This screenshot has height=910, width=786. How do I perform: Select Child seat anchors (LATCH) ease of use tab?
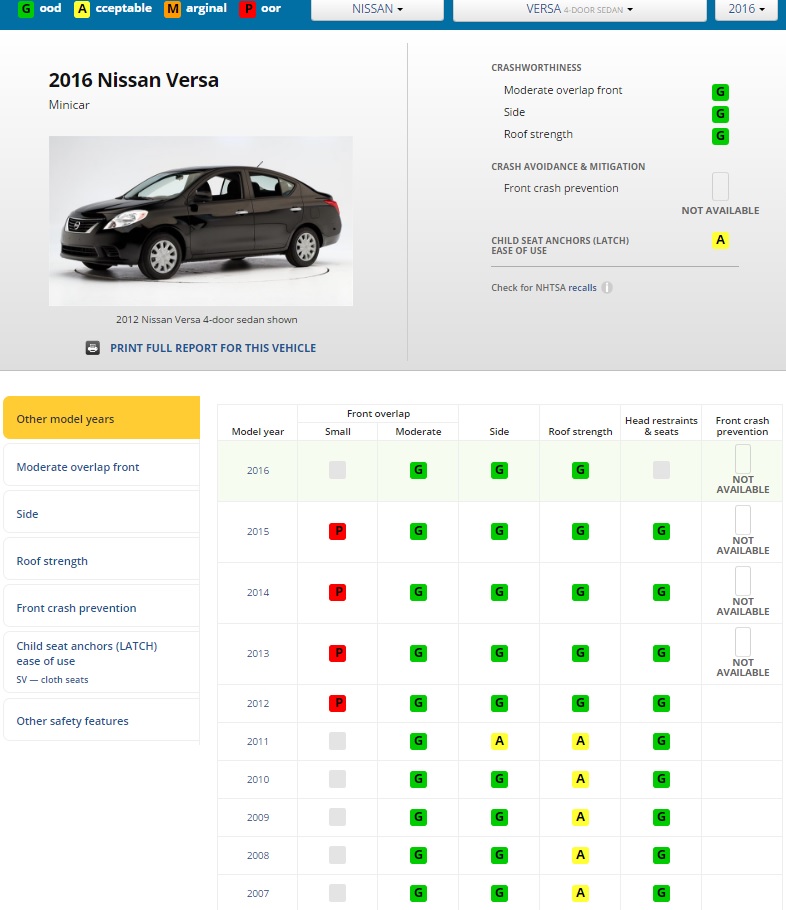(102, 662)
